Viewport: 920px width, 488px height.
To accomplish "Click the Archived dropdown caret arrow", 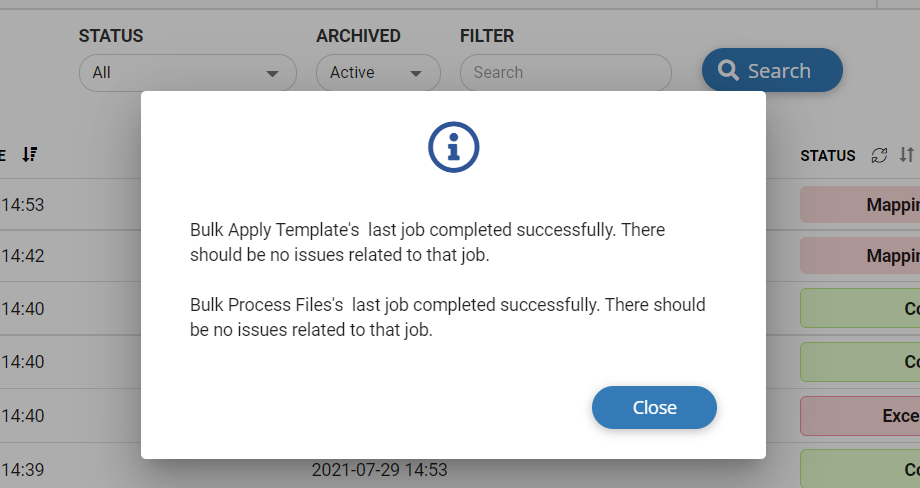I will tap(416, 74).
